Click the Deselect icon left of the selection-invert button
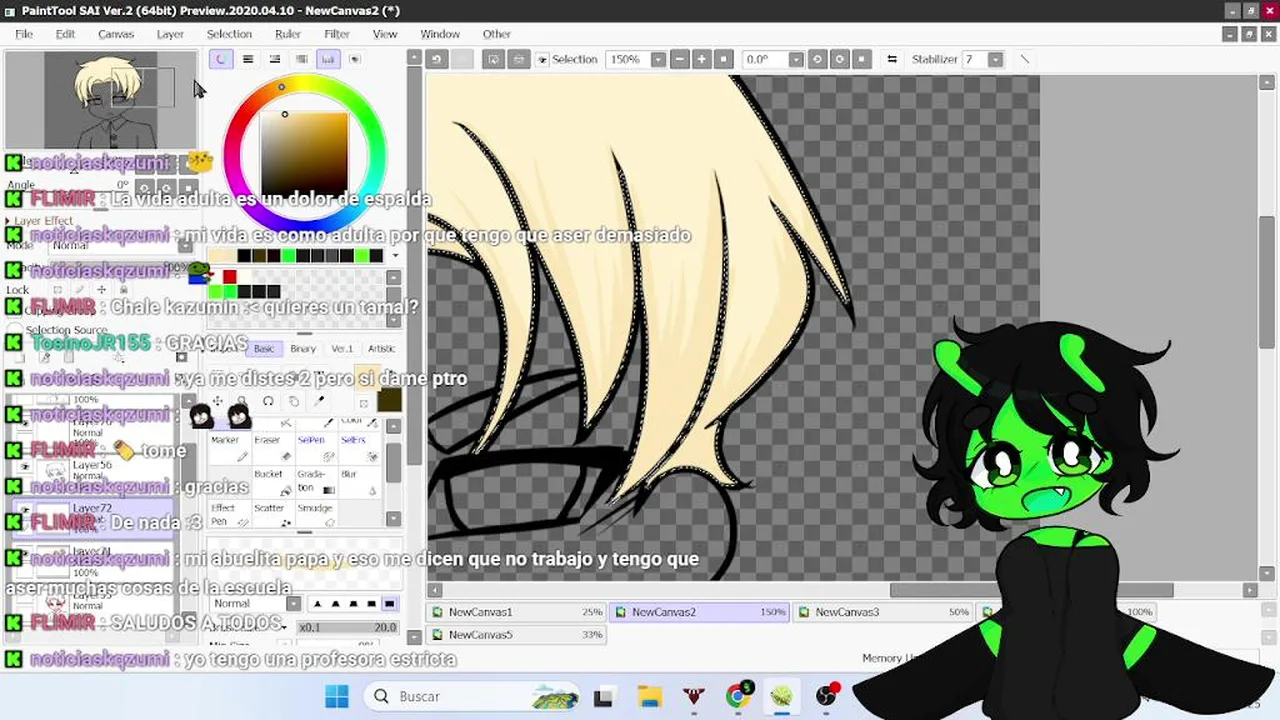 [x=494, y=59]
